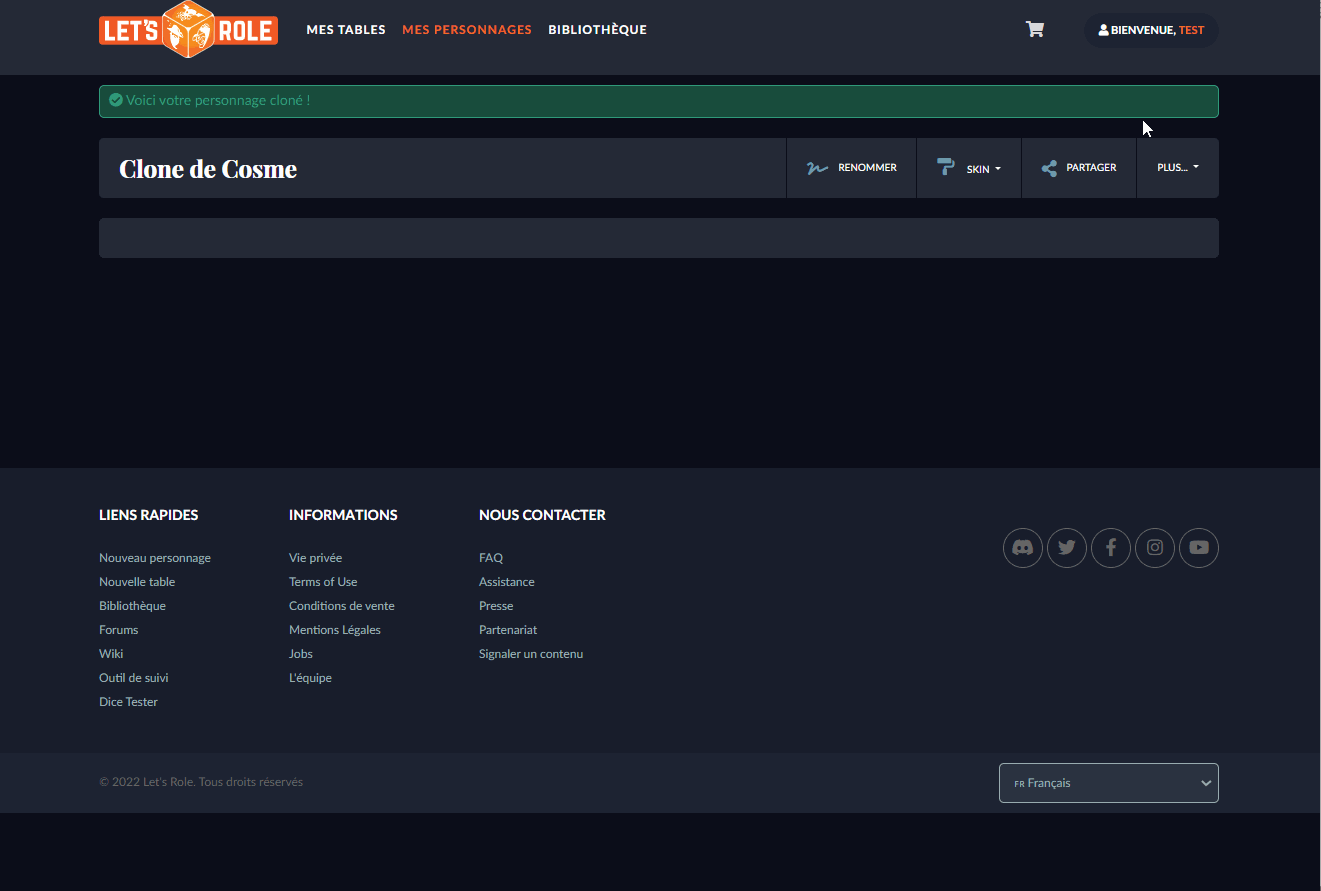Screen dimensions: 1321x891
Task: Expand the Skin dropdown
Action: point(968,168)
